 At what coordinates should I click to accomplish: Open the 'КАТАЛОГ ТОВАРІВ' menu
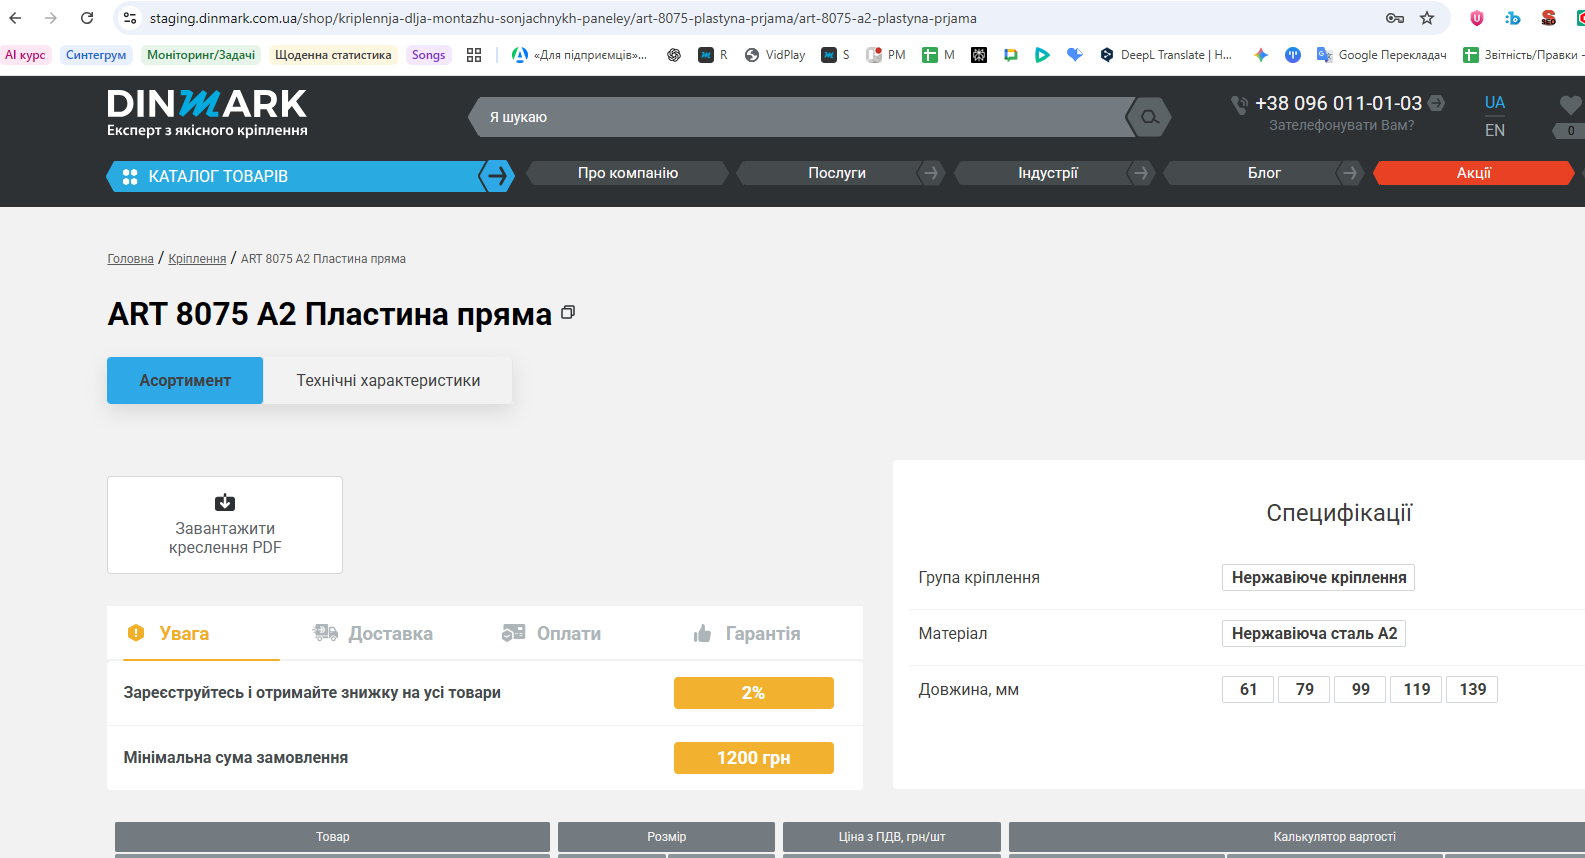point(310,176)
